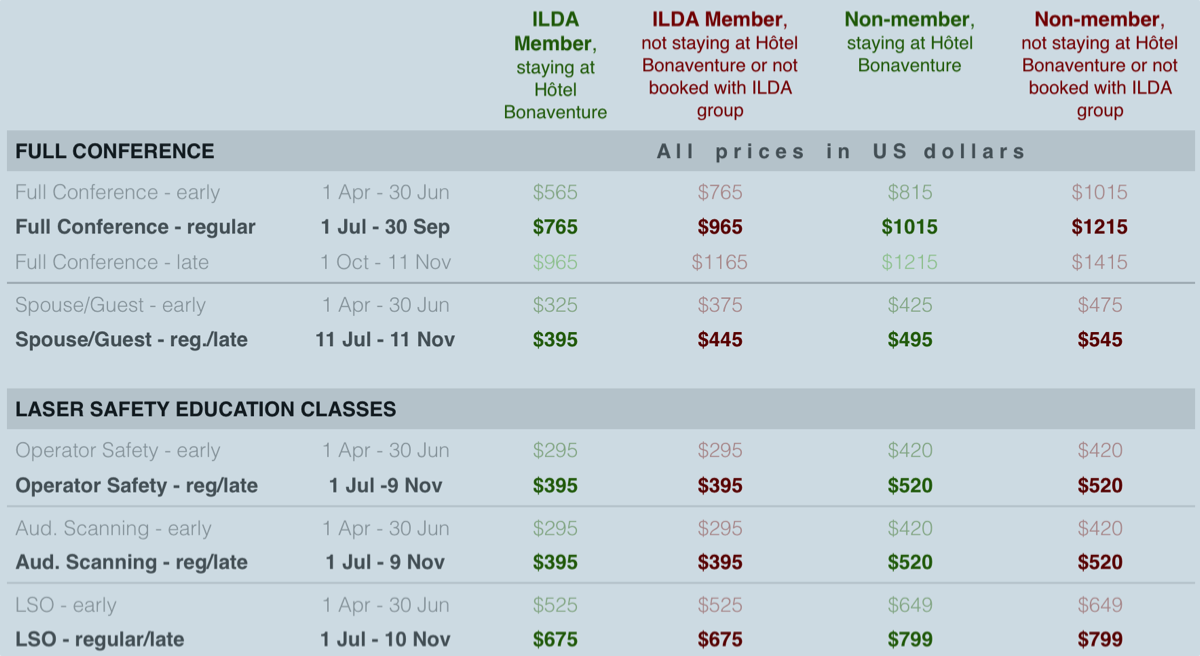Screen dimensions: 1200x656
Task: Click the "Aud. Scanning - early" row label
Action: tap(113, 528)
